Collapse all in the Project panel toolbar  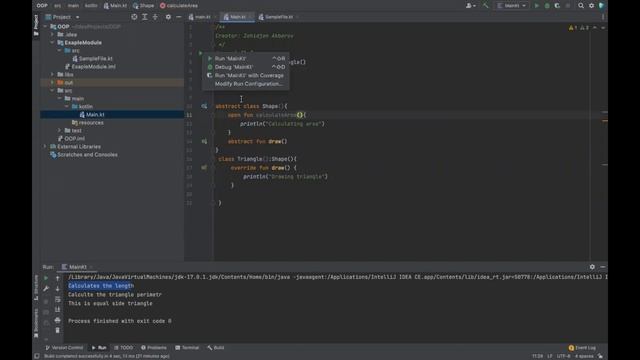coord(155,17)
